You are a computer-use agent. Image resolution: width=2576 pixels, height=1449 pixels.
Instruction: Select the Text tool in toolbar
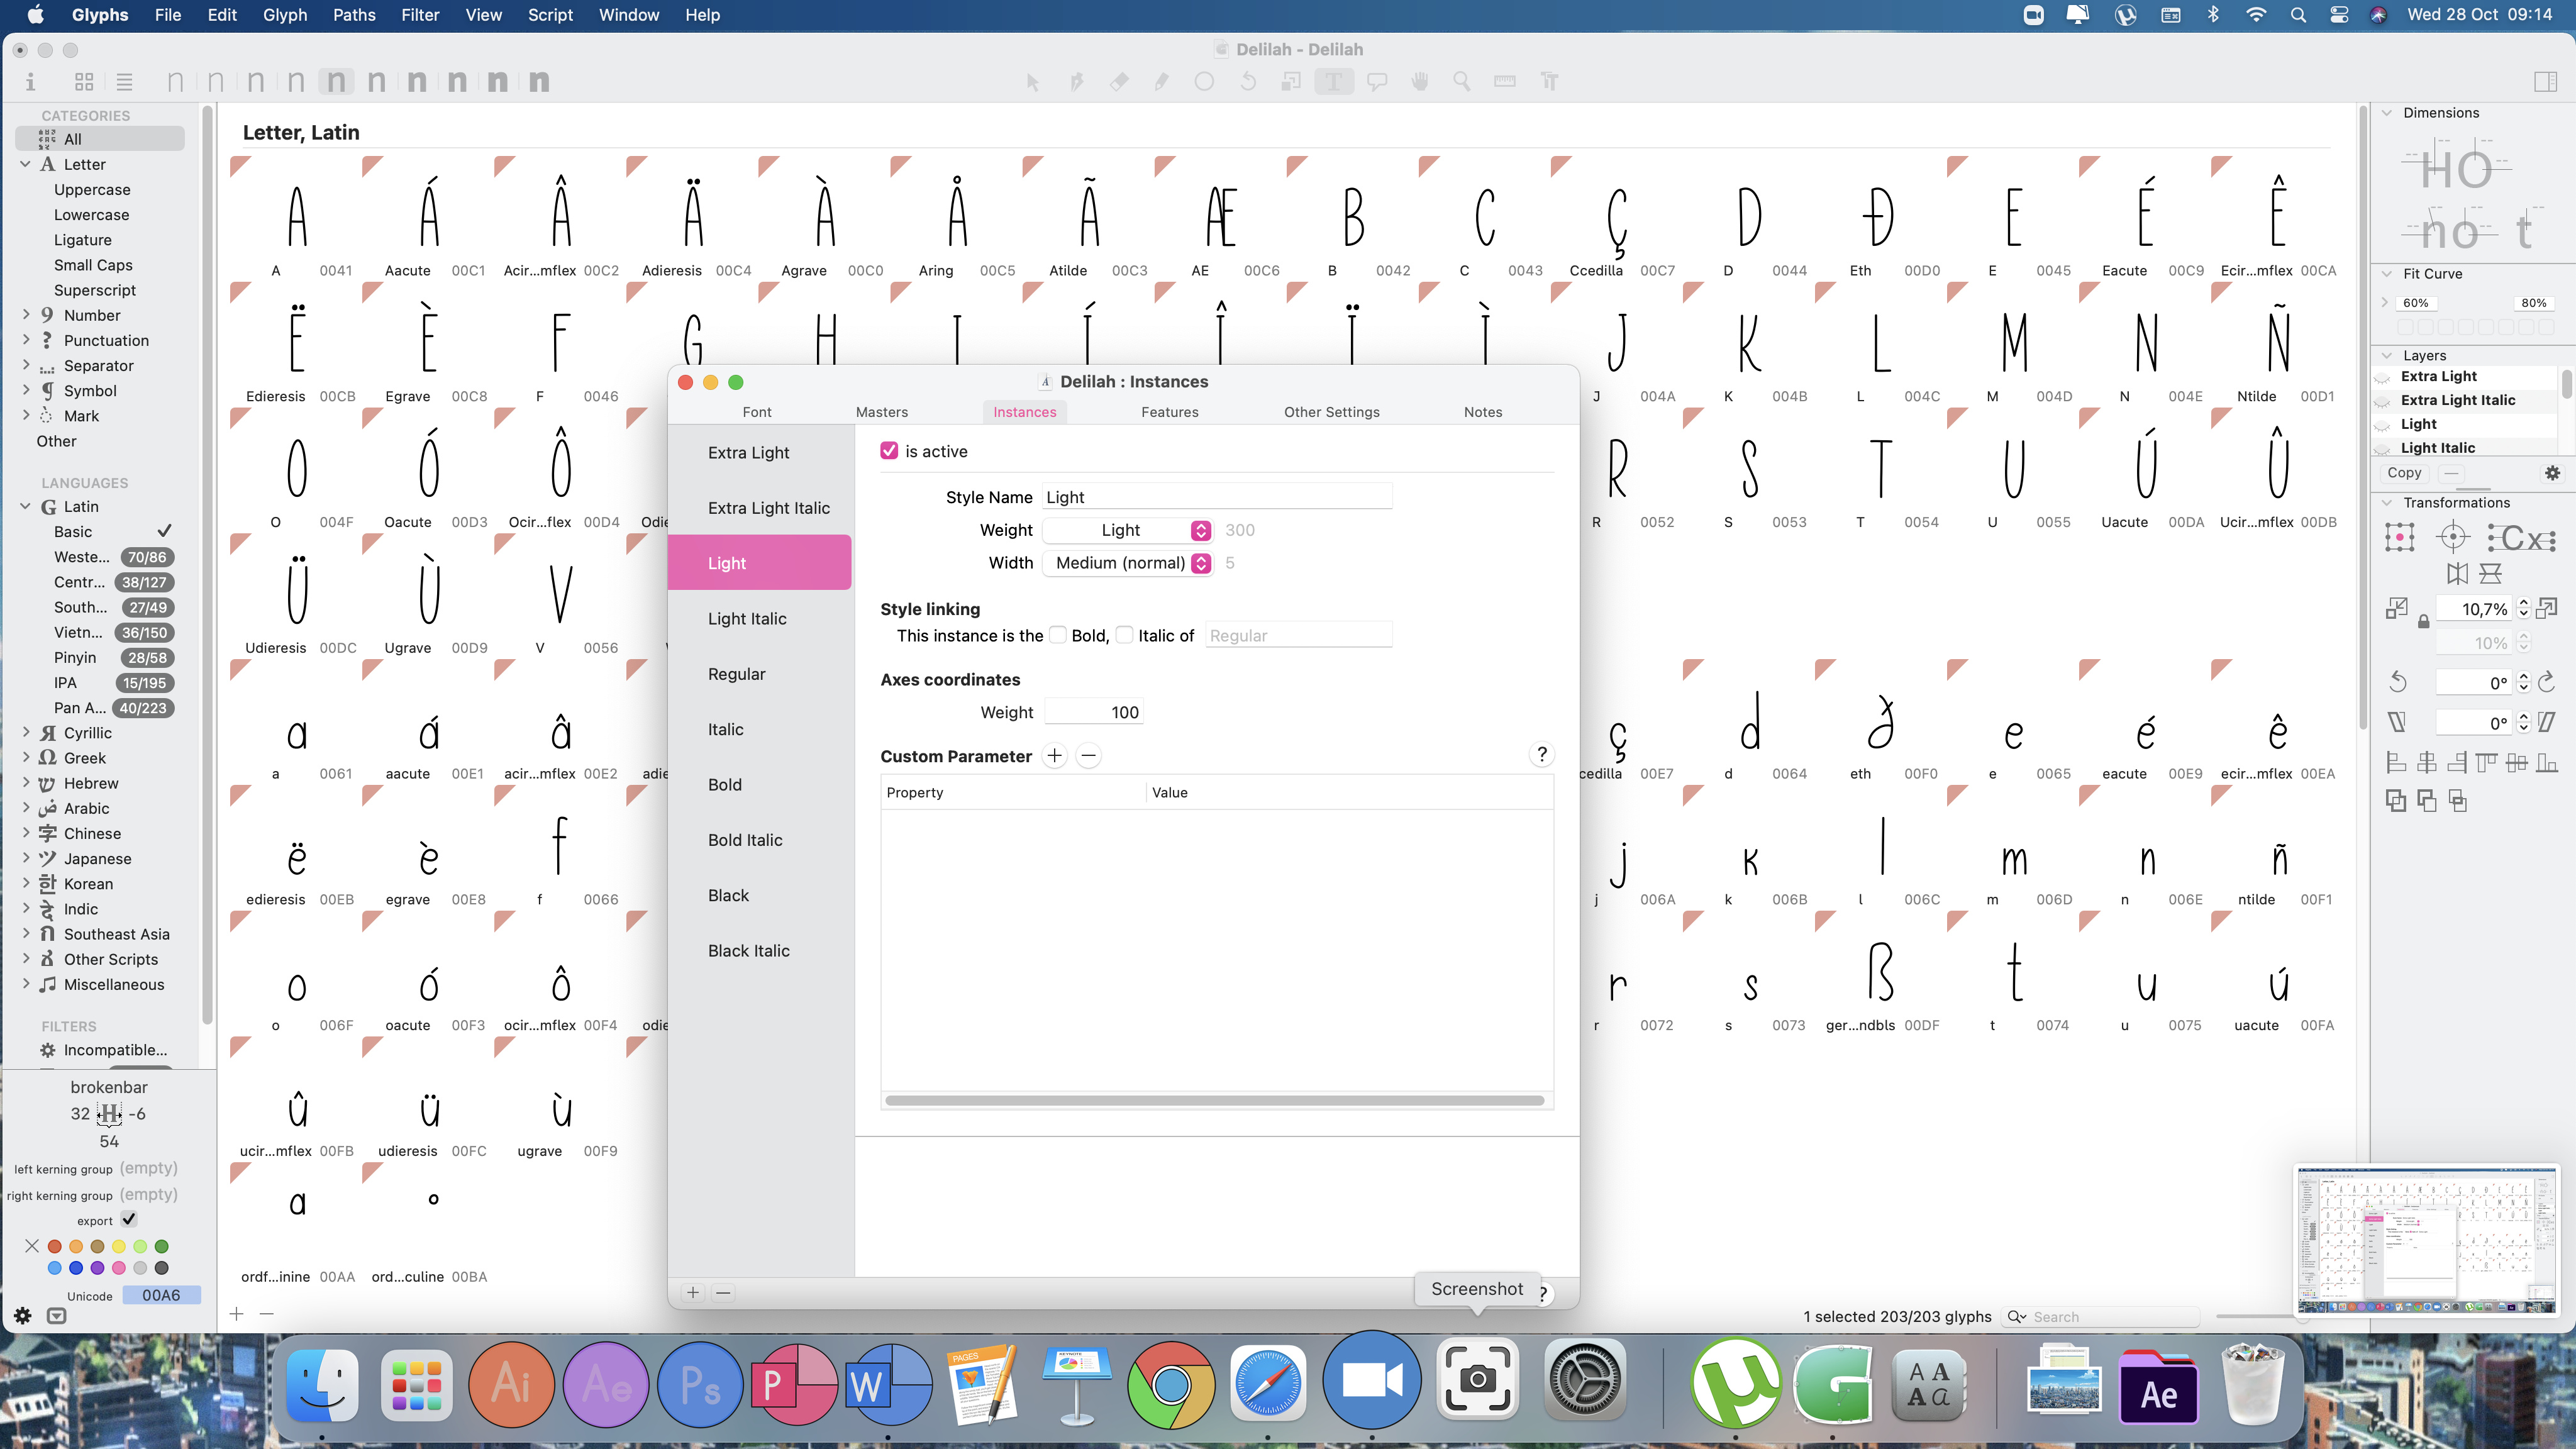click(x=1333, y=81)
